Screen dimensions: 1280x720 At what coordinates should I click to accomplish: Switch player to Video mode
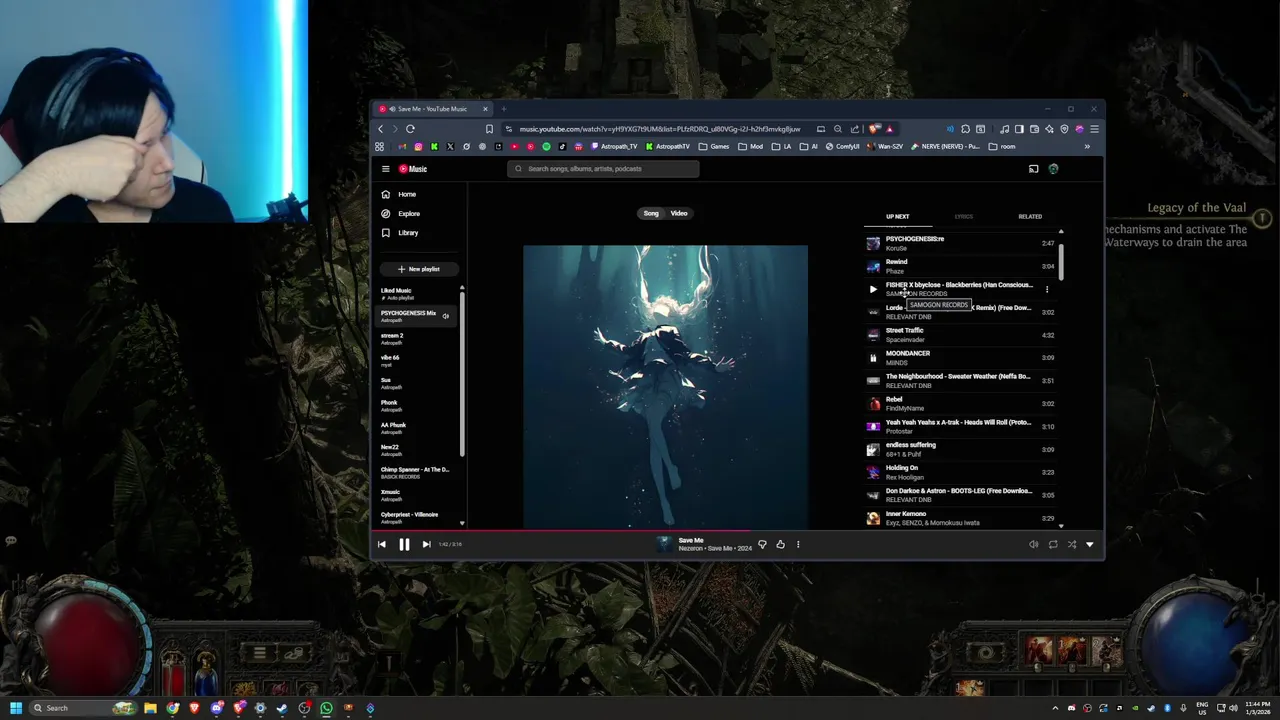coord(679,213)
